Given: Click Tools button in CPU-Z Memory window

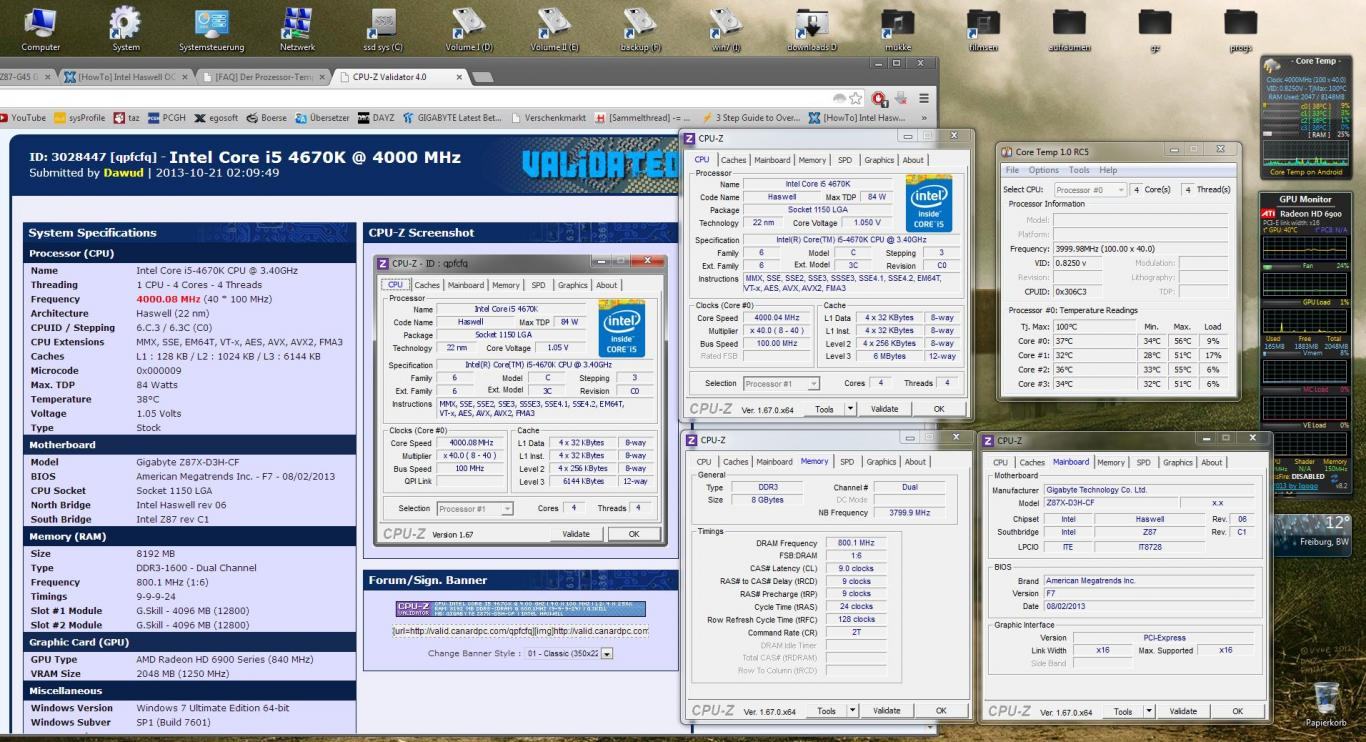Looking at the screenshot, I should (826, 711).
